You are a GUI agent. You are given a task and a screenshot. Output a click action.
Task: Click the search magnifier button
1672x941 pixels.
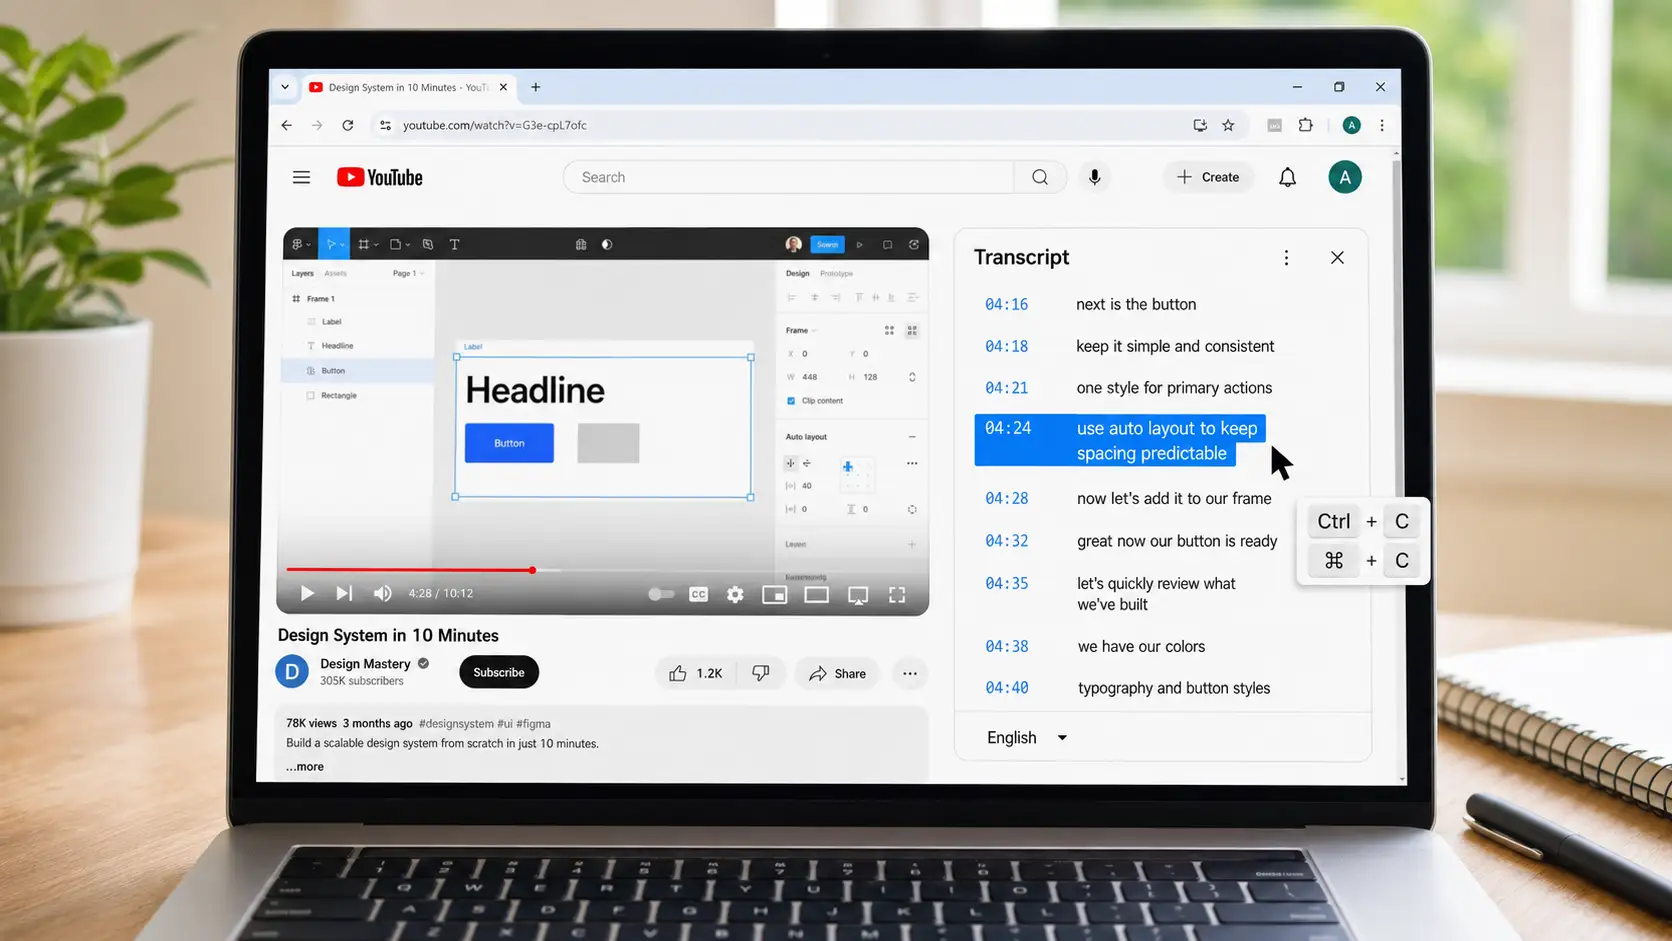click(1040, 177)
